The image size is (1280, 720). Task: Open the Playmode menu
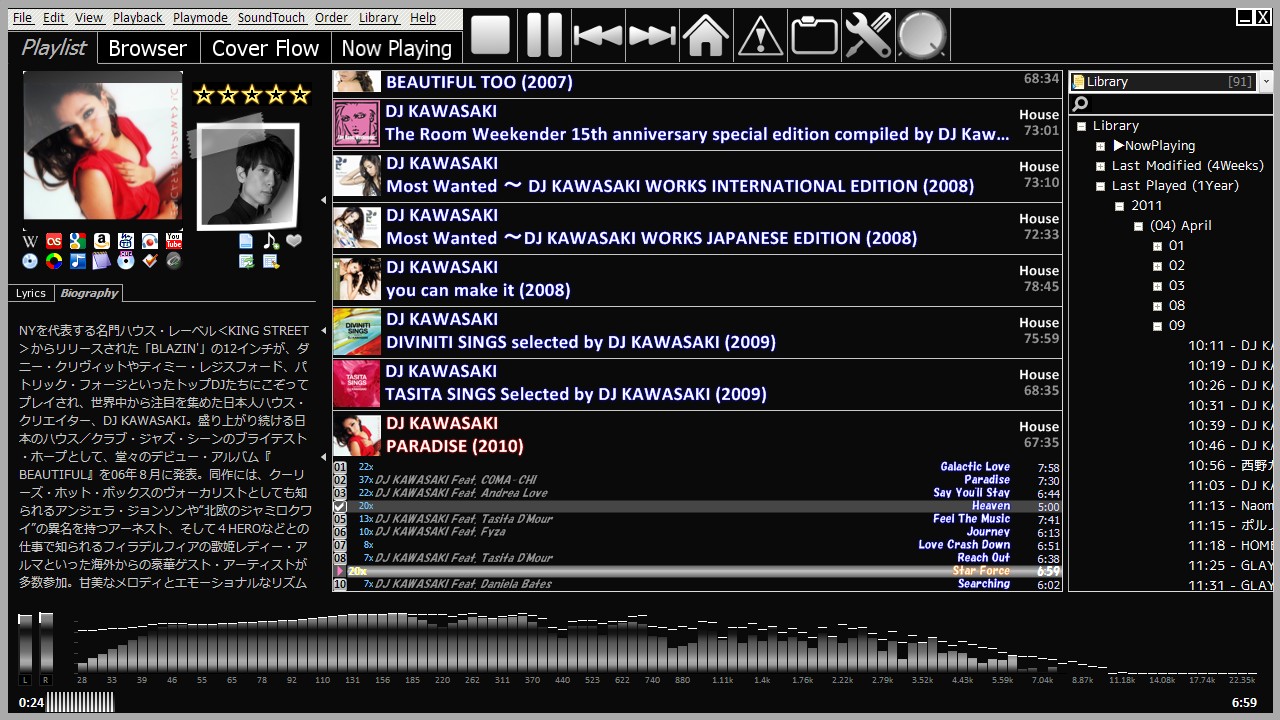[200, 18]
